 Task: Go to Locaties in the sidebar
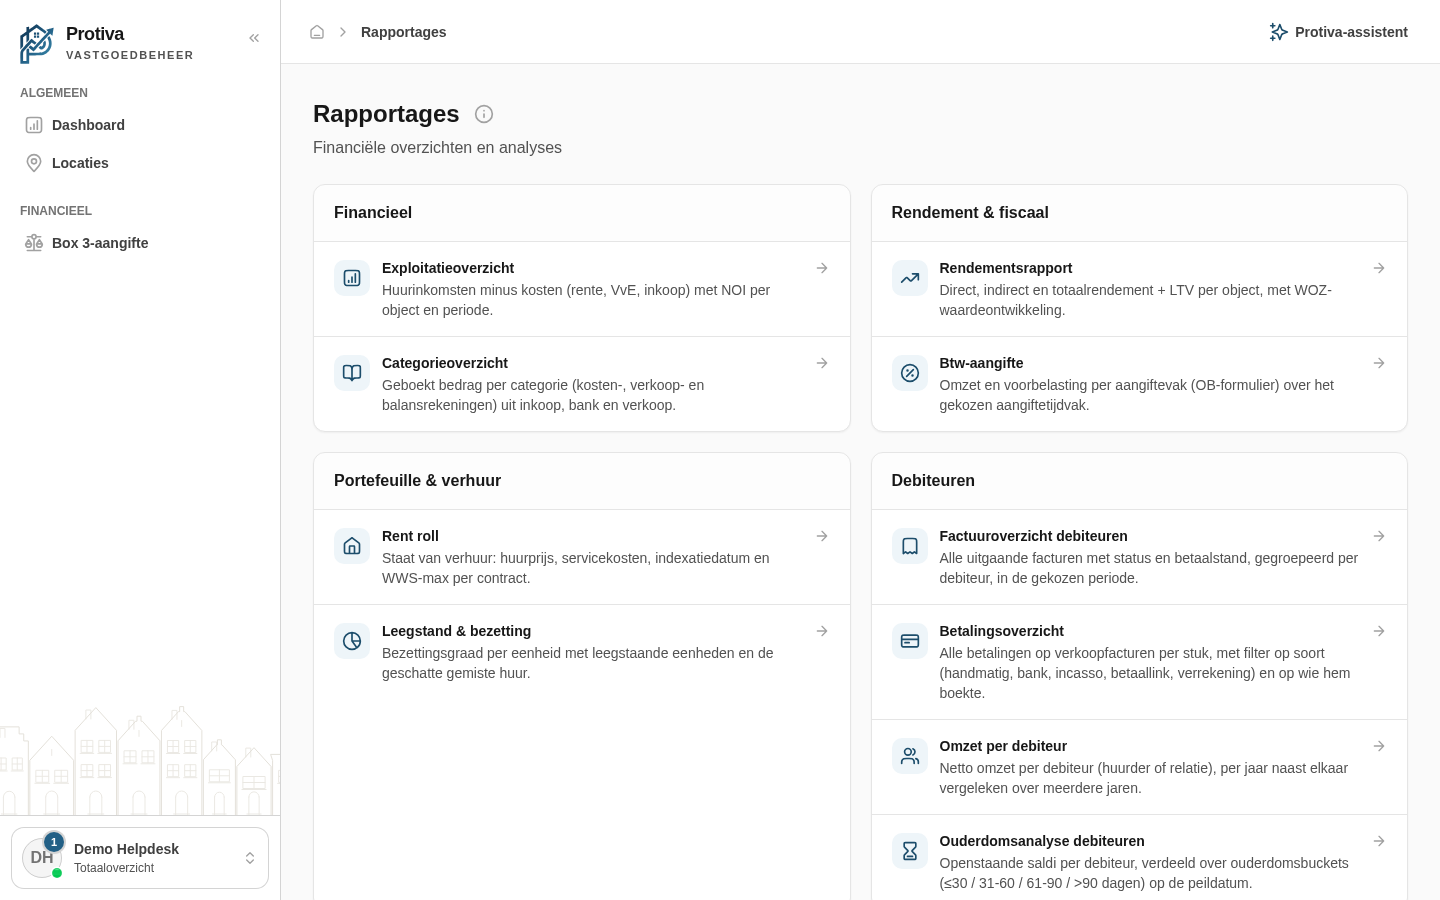tap(140, 163)
